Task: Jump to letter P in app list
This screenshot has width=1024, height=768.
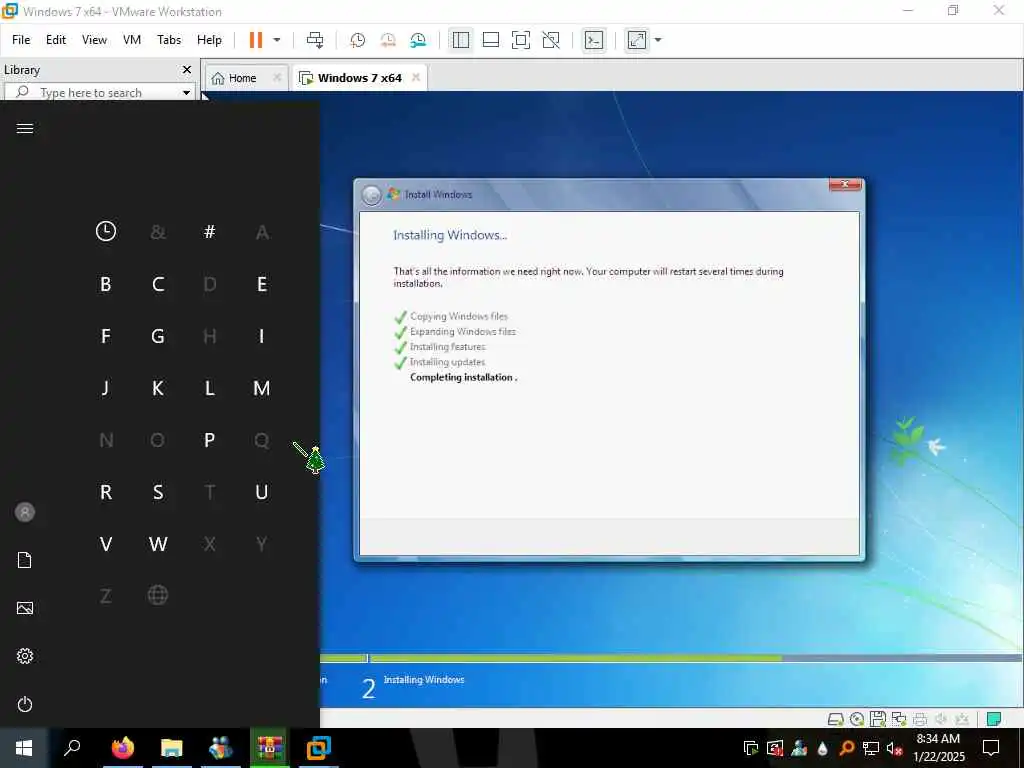Action: pyautogui.click(x=210, y=440)
